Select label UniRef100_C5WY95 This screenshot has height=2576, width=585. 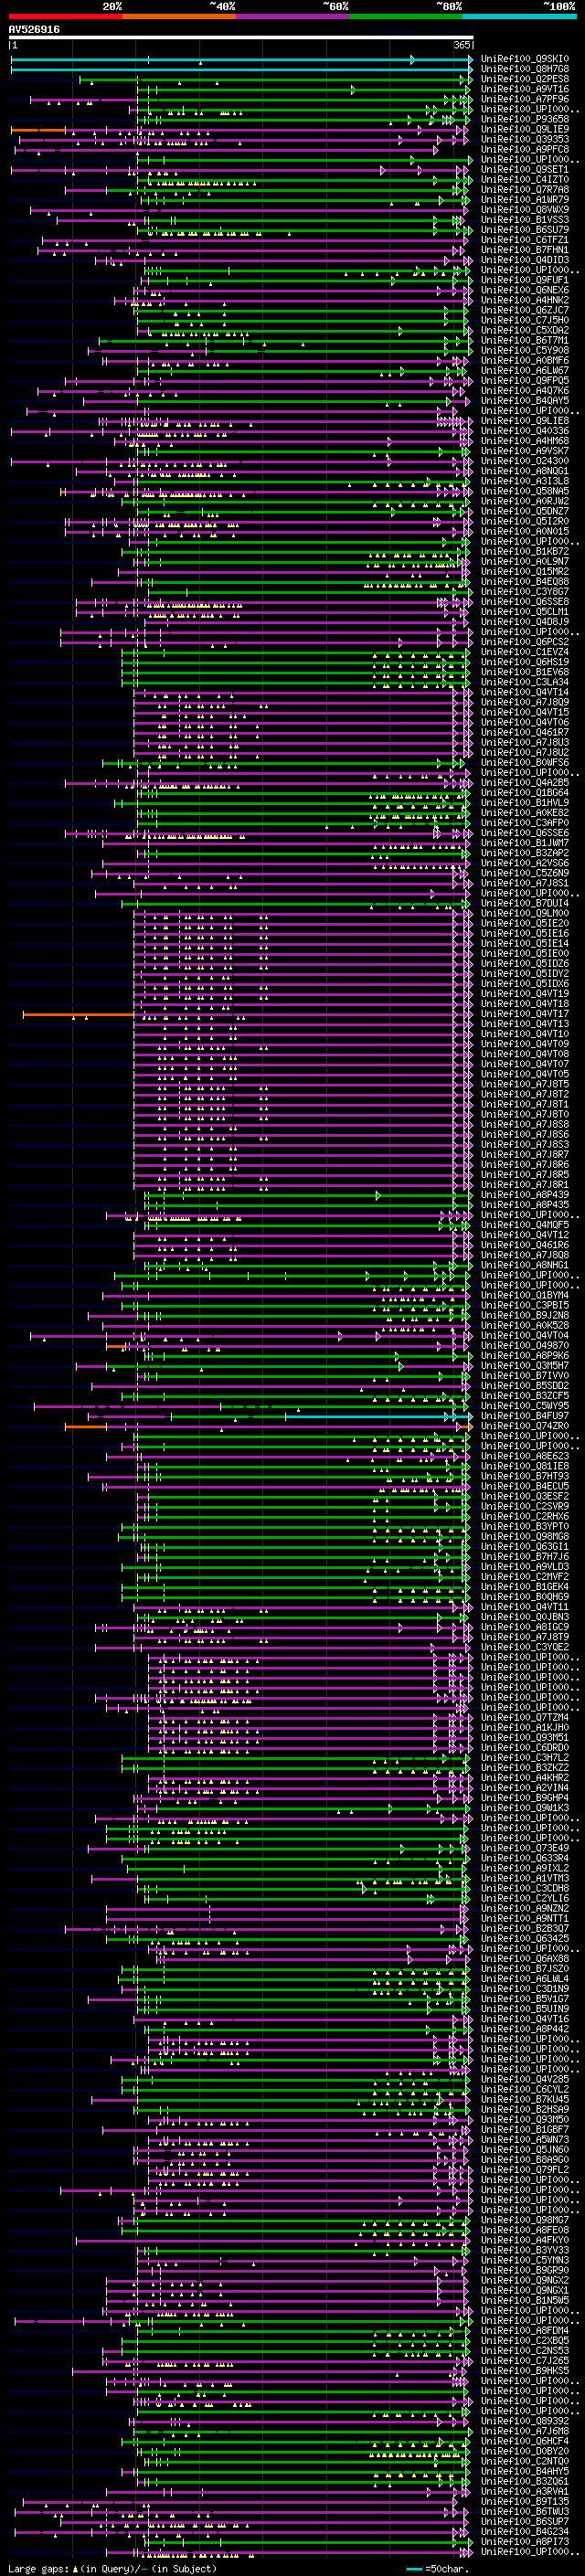(525, 1405)
